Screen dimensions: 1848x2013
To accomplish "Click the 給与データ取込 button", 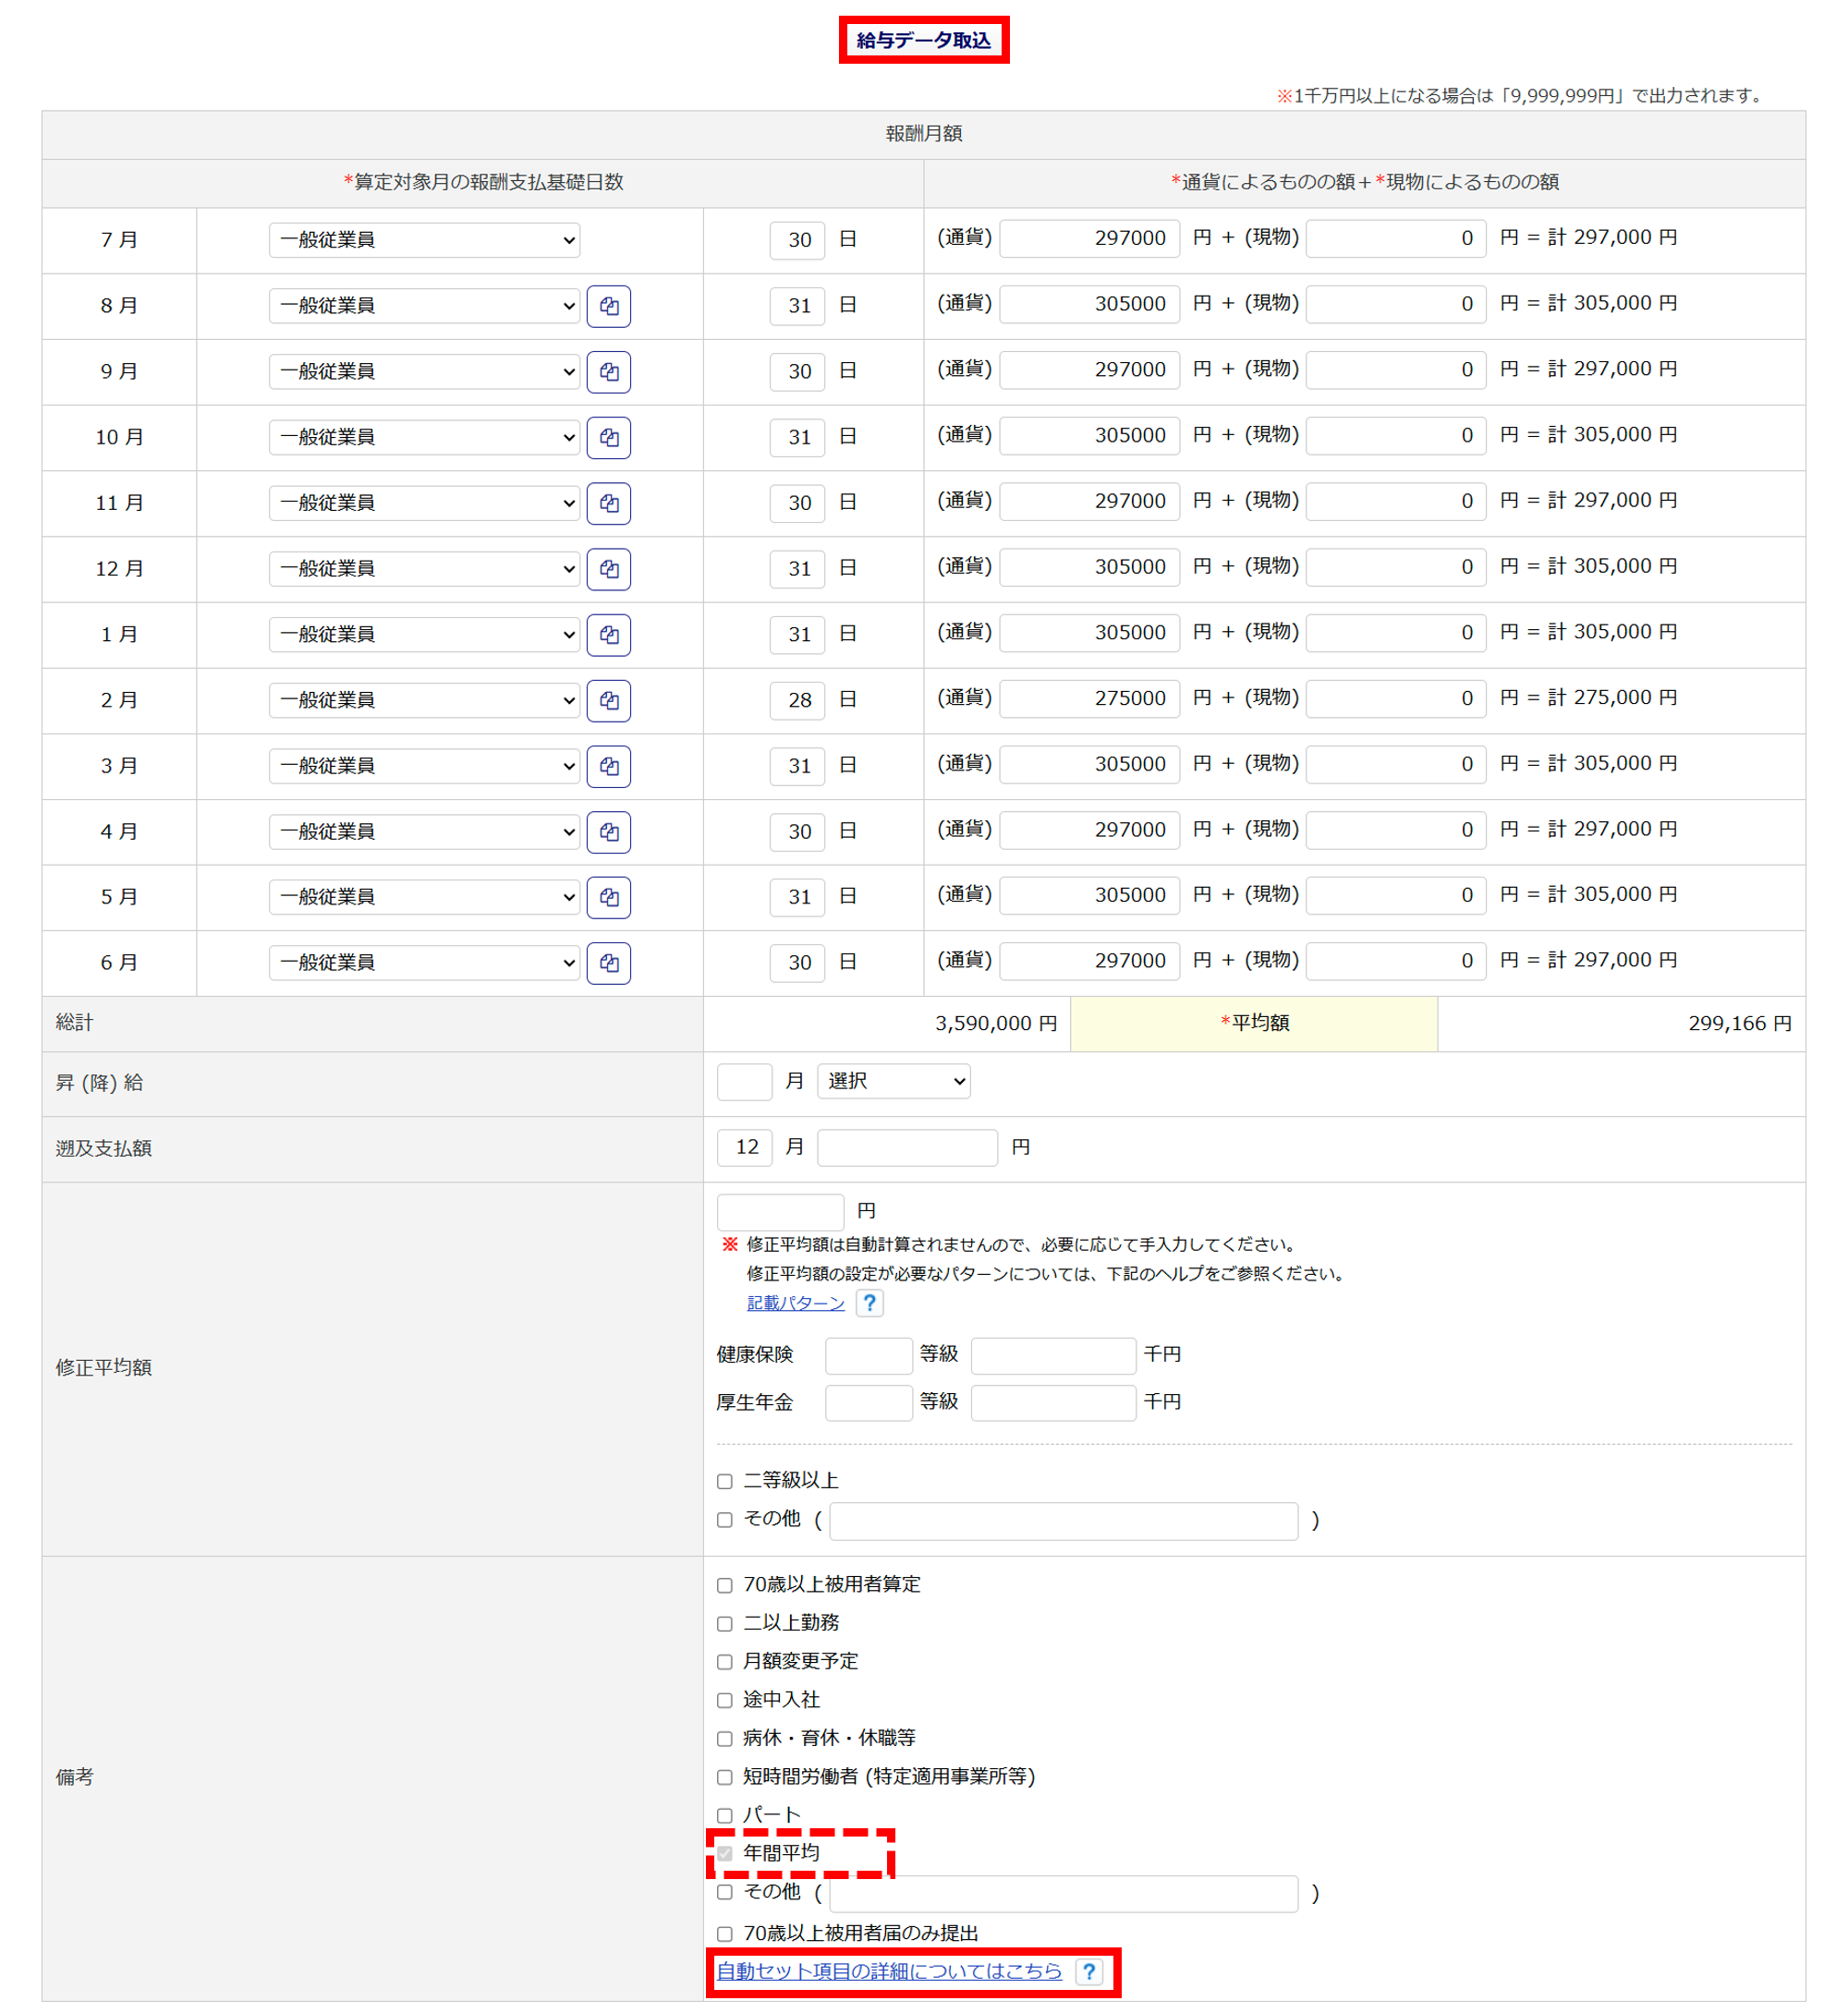I will click(x=923, y=40).
